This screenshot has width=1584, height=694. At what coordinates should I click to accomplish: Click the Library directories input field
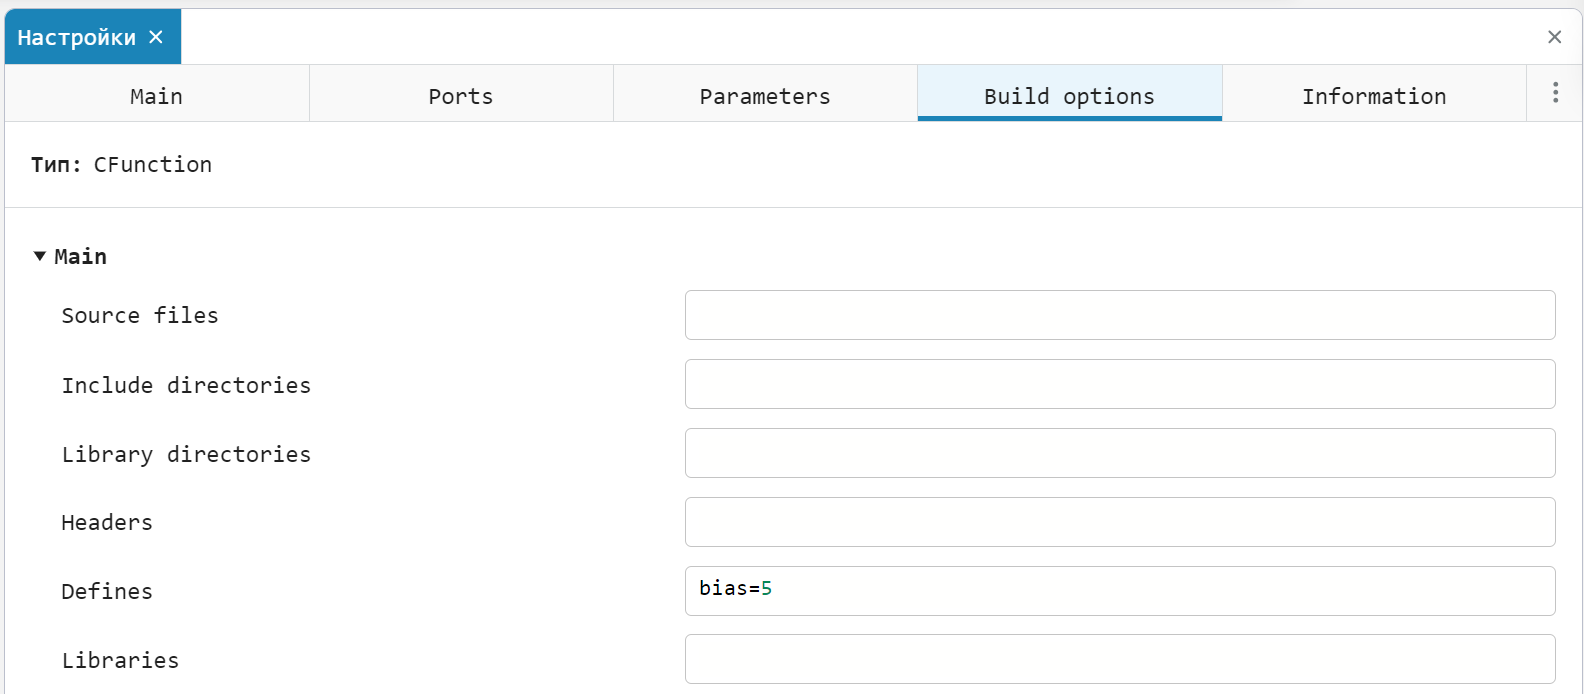click(x=1119, y=453)
